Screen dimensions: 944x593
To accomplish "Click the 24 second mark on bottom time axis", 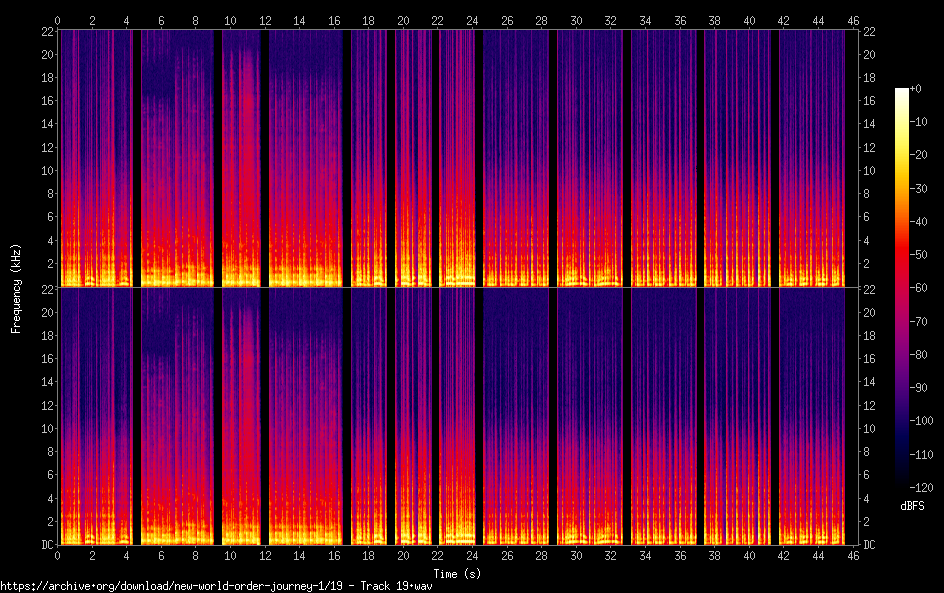I will (x=472, y=555).
